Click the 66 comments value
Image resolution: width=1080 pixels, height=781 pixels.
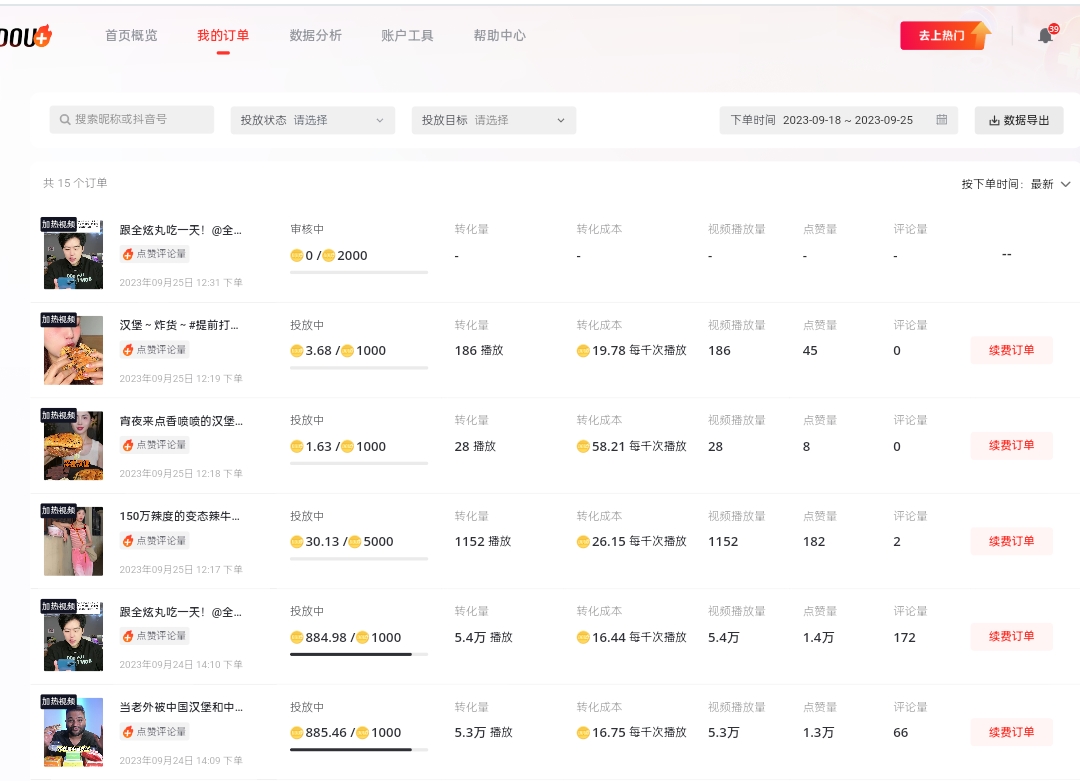pos(900,733)
